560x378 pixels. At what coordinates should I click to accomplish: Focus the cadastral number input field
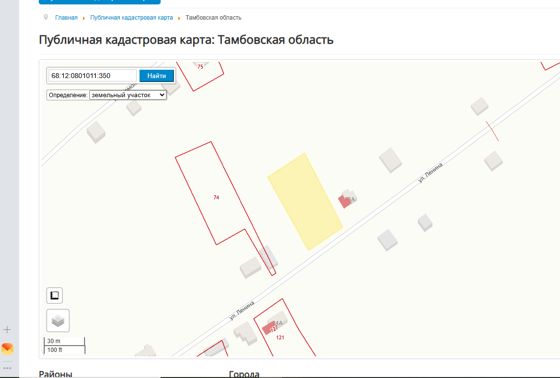pos(92,76)
